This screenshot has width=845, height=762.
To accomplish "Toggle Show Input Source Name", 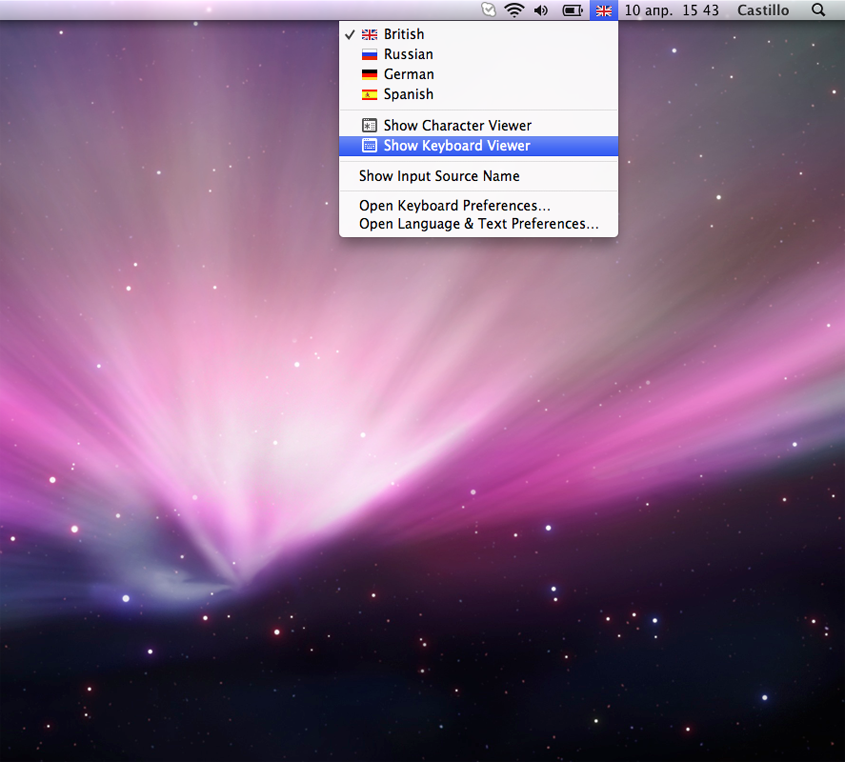I will (439, 176).
